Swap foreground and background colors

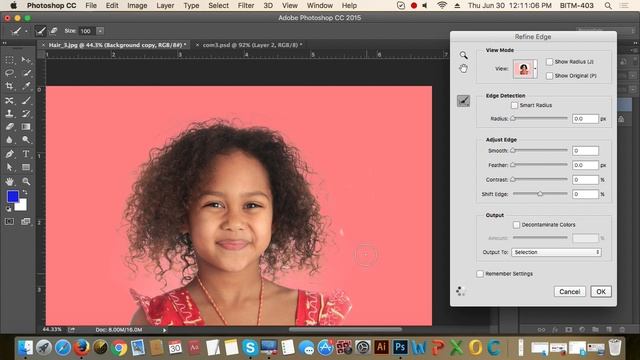25,191
